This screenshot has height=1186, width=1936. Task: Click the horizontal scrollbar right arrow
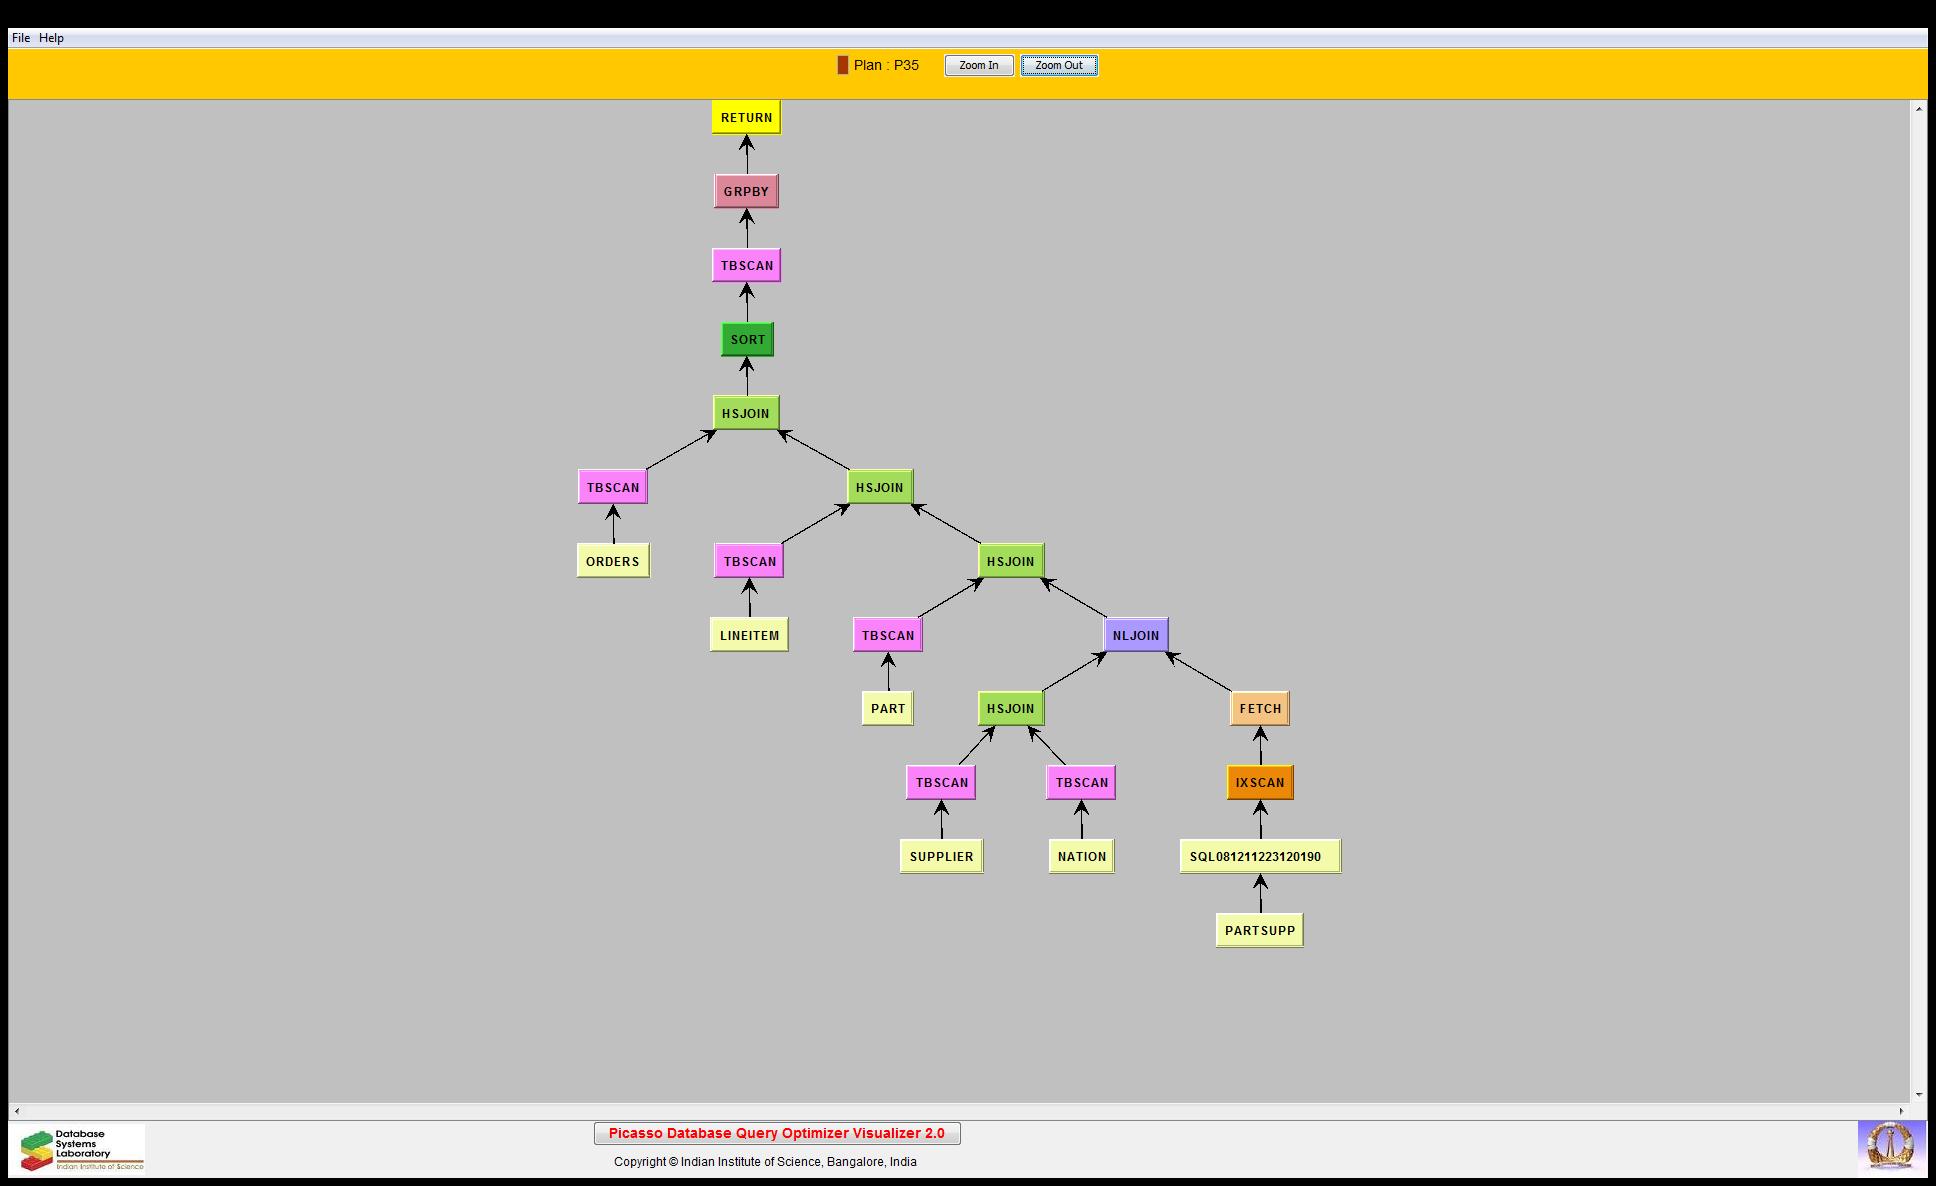tap(1902, 1111)
